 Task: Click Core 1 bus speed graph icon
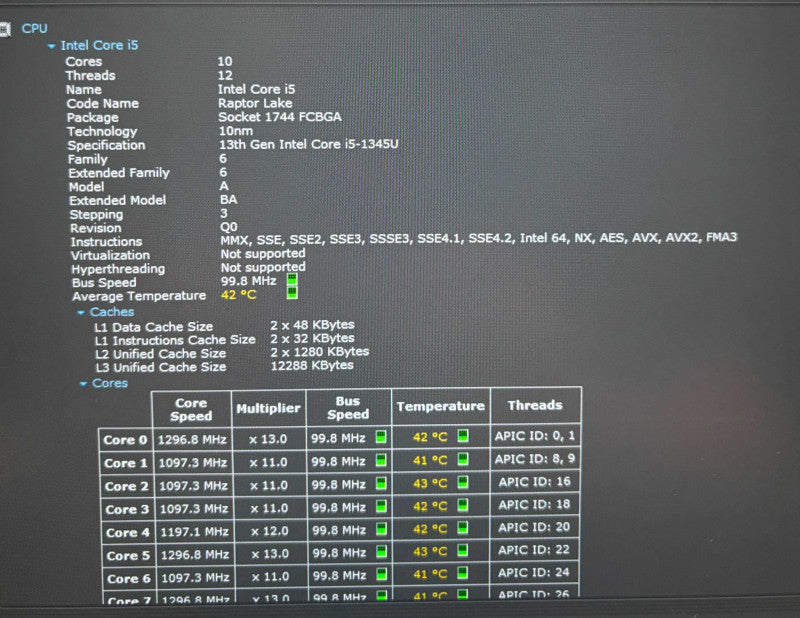pyautogui.click(x=381, y=460)
